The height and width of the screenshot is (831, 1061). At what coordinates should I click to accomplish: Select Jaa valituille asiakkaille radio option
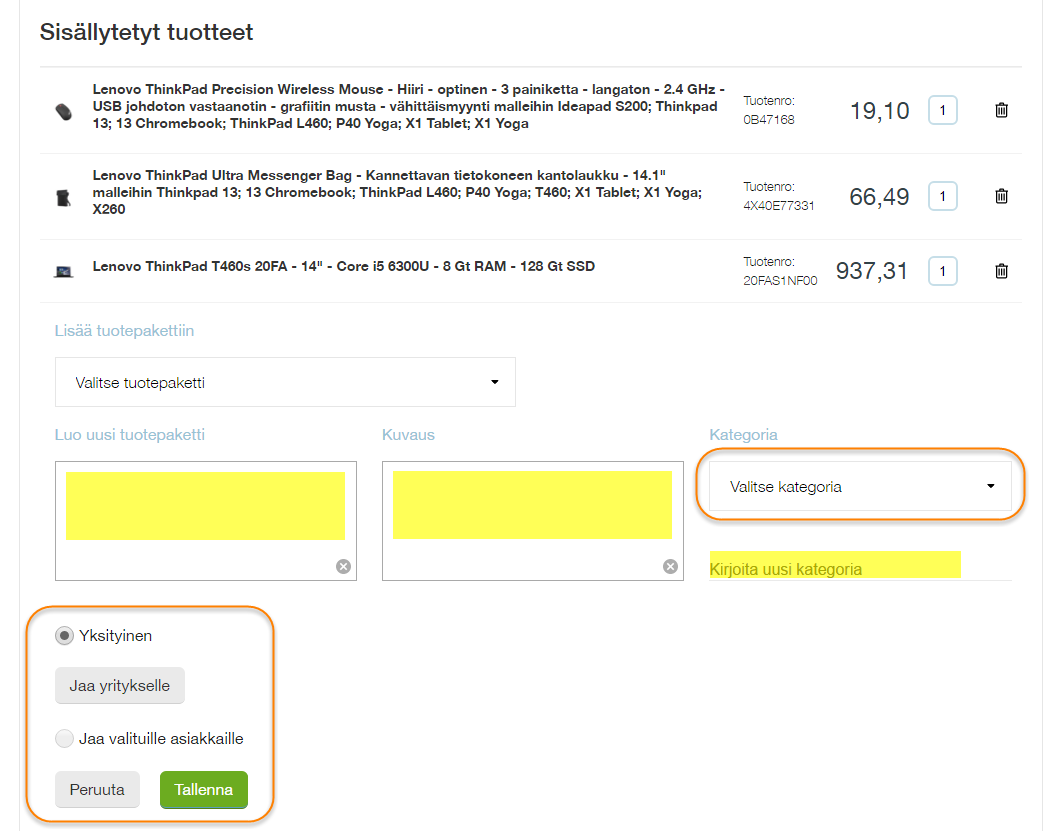pos(65,739)
